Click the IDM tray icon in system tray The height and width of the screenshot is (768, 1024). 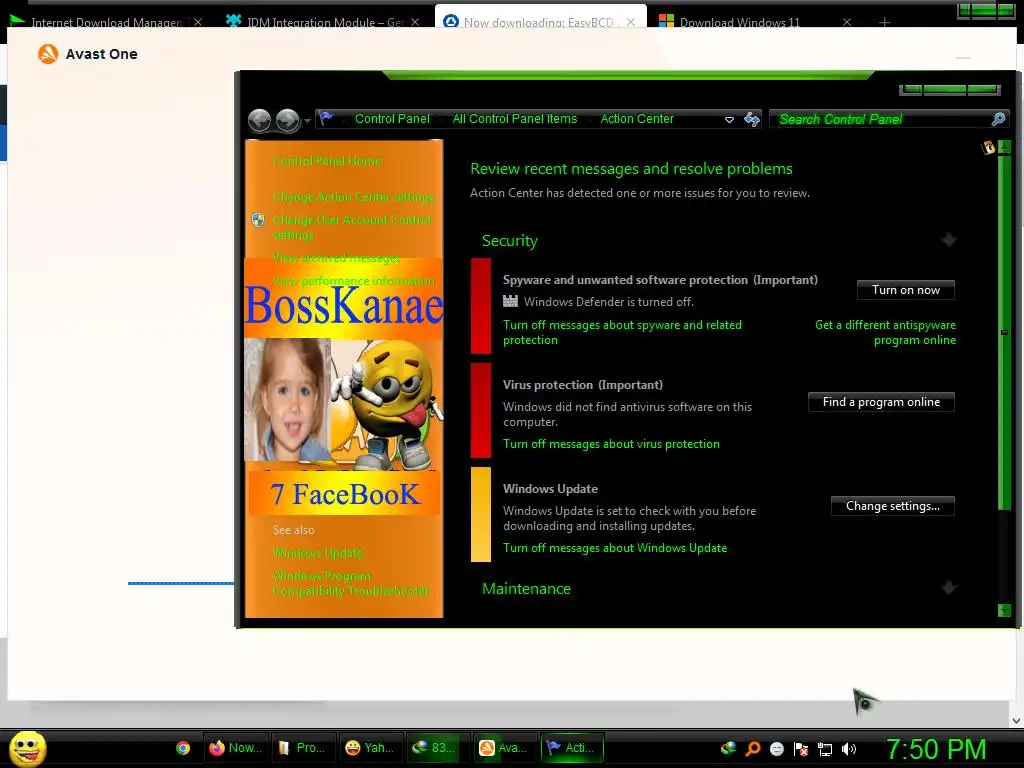728,748
